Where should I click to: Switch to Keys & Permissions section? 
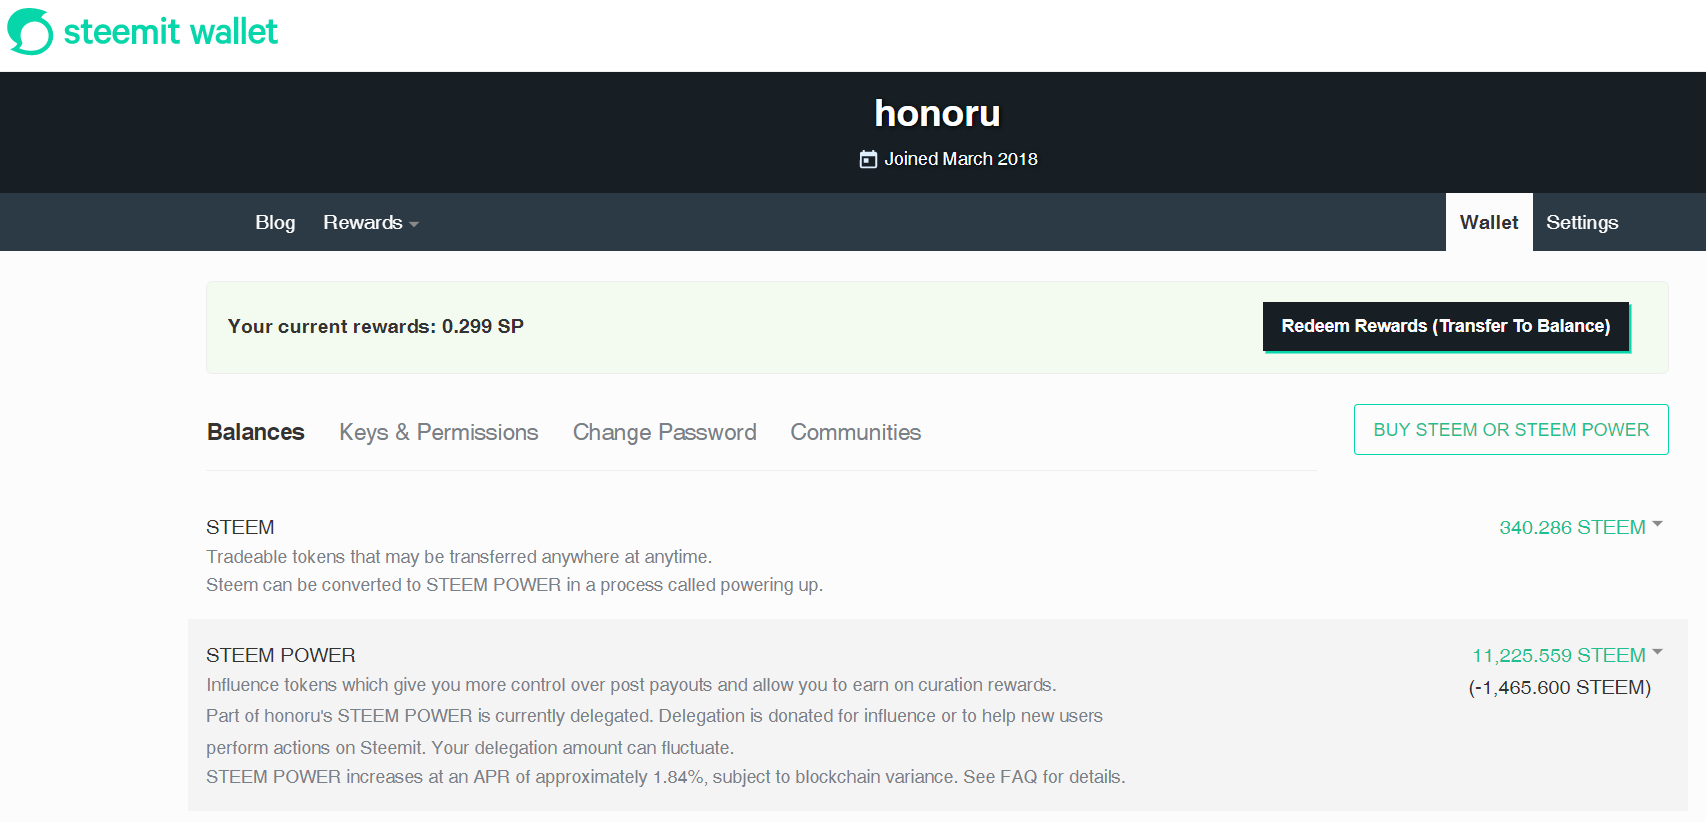pos(438,432)
